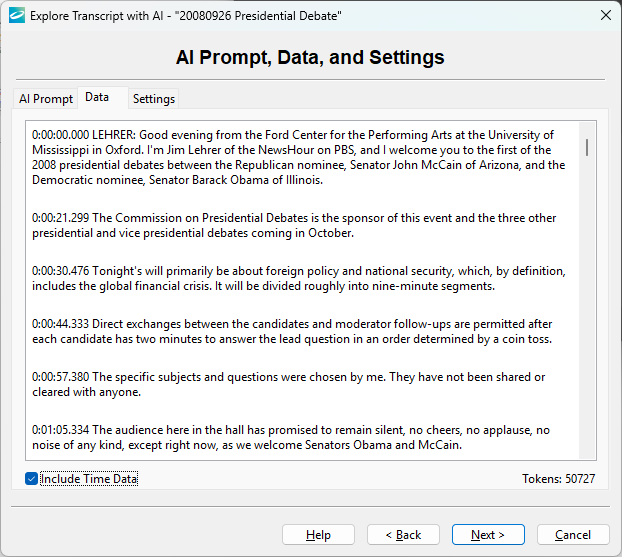Click the app icon in the title bar
622x557 pixels.
15,15
